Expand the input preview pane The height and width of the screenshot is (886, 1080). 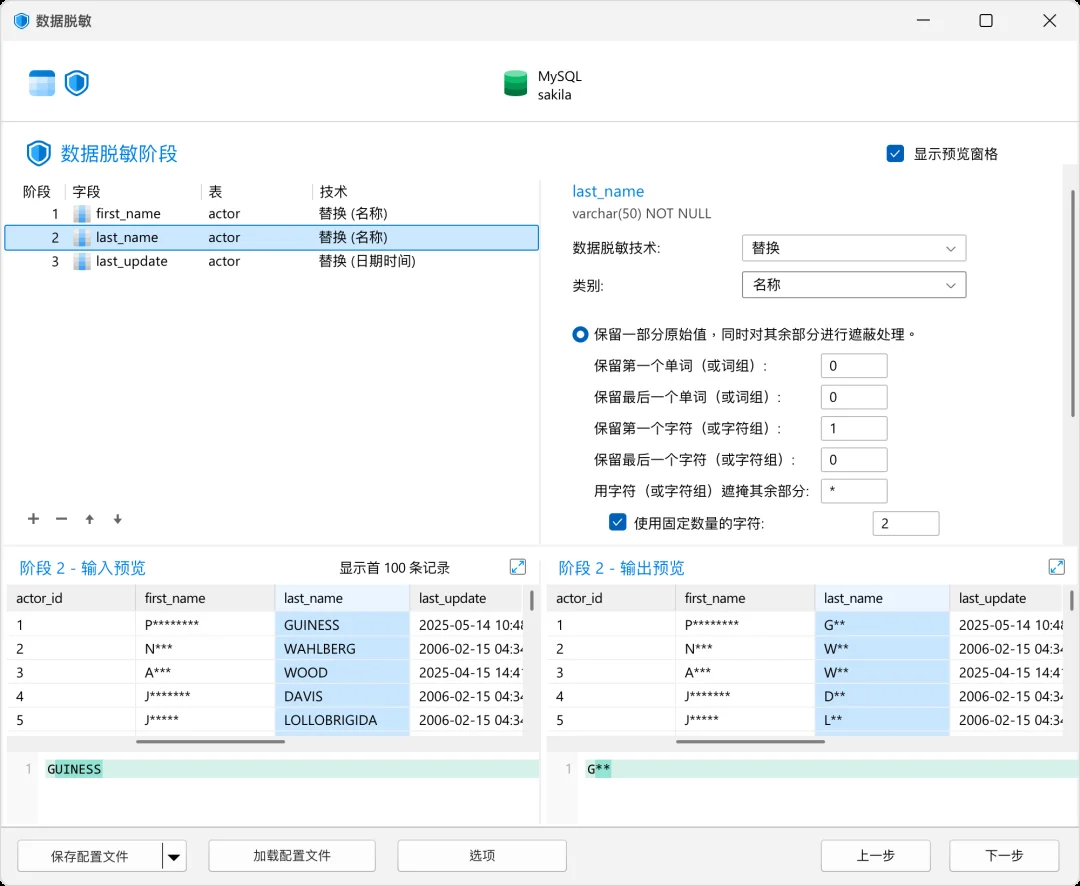click(517, 567)
